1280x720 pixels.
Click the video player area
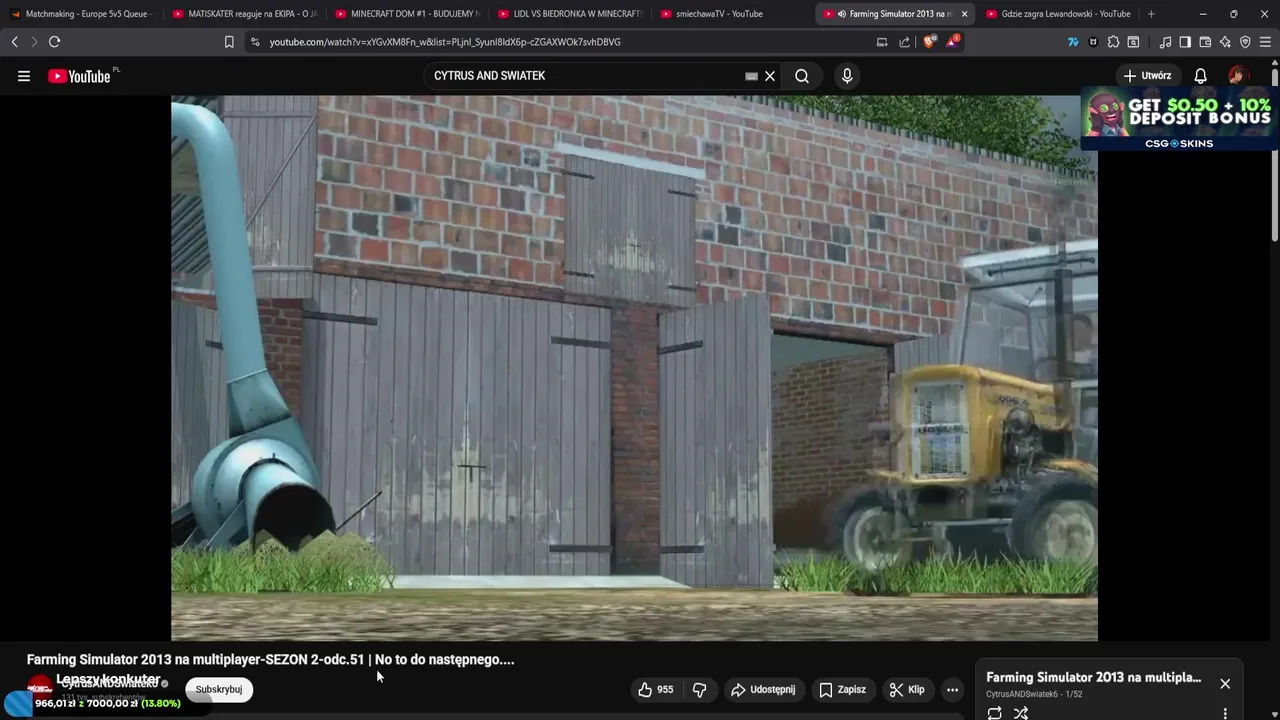(x=634, y=368)
